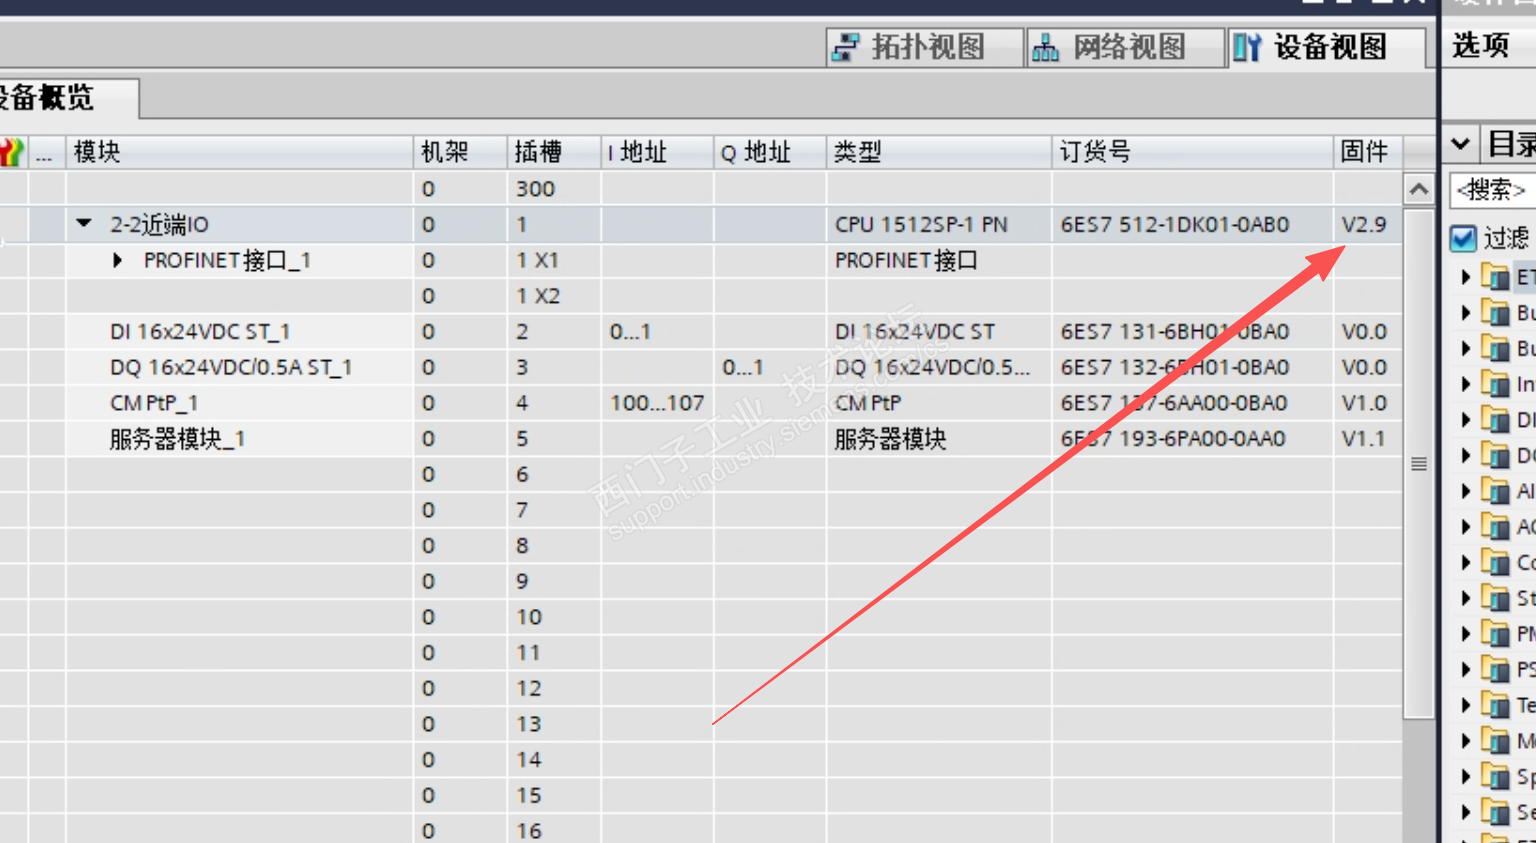Screen dimensions: 1536x843
Task: Select the PROFINET接口_1 row
Action: (700, 260)
